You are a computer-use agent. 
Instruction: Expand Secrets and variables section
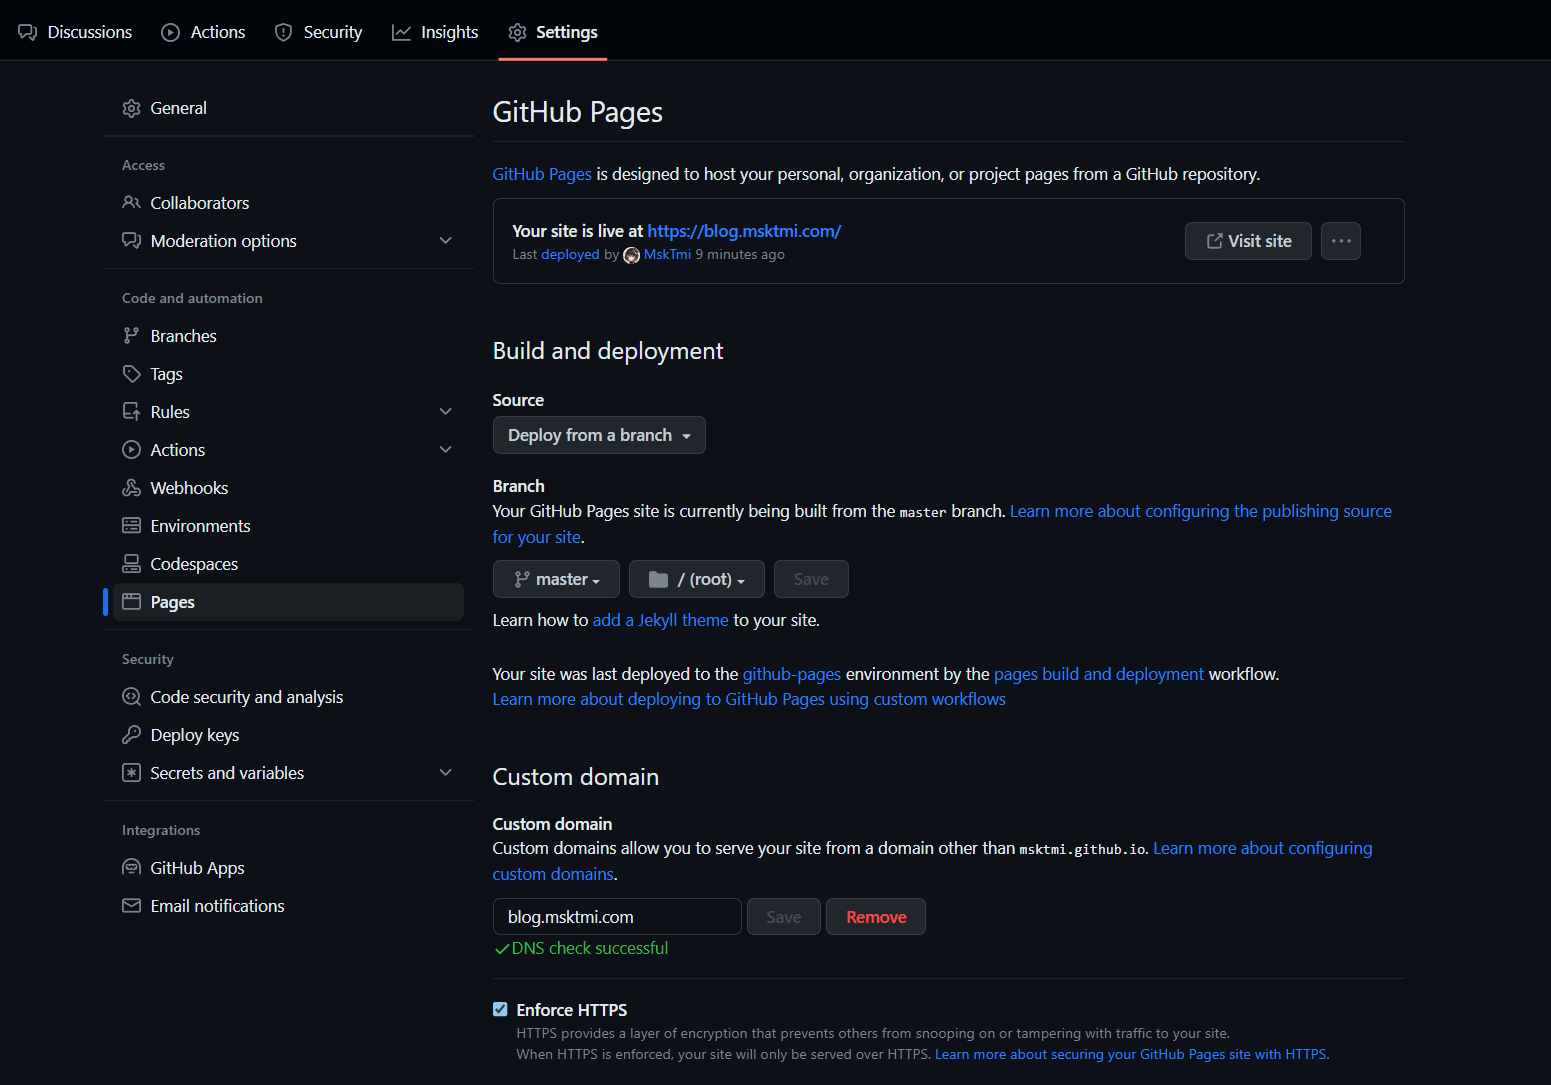point(446,773)
